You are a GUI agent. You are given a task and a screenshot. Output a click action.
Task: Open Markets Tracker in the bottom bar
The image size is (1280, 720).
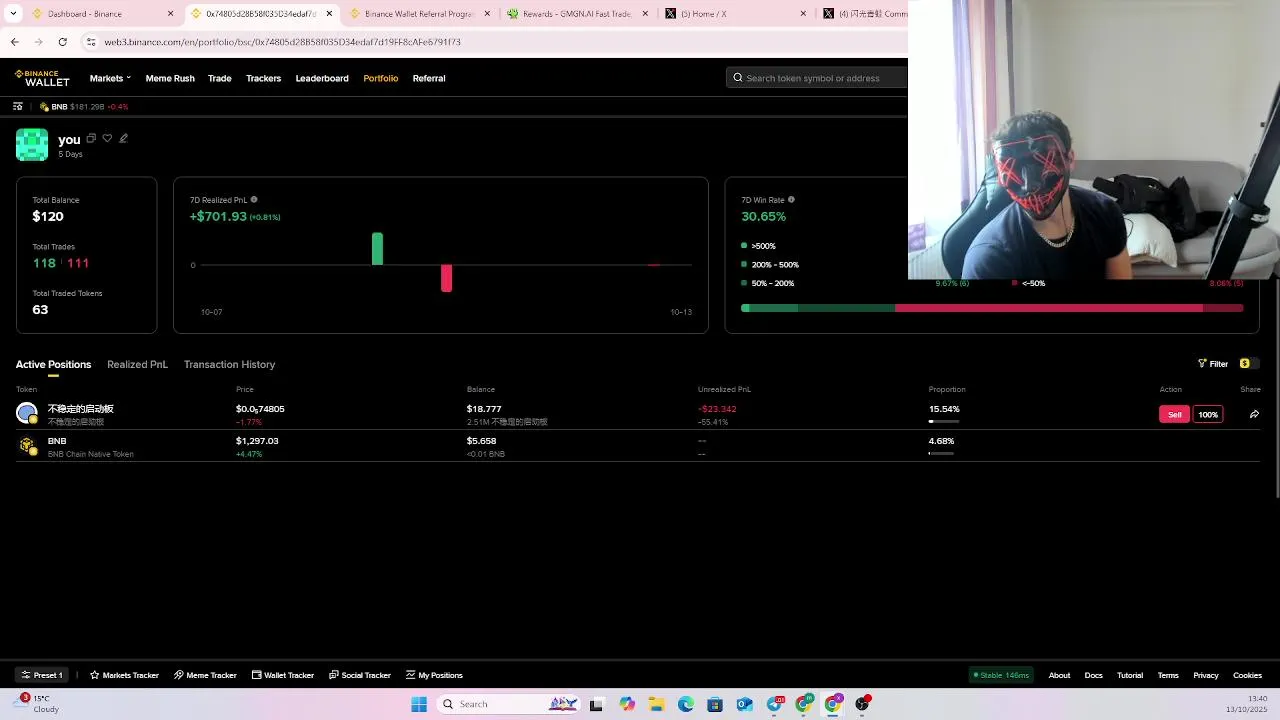pos(124,675)
